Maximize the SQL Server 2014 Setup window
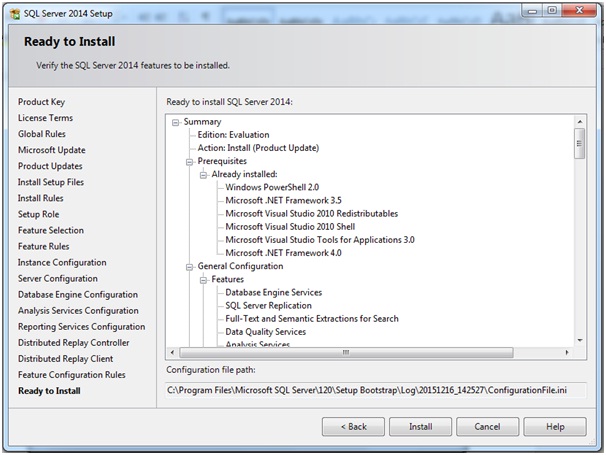The width and height of the screenshot is (606, 455). point(552,10)
